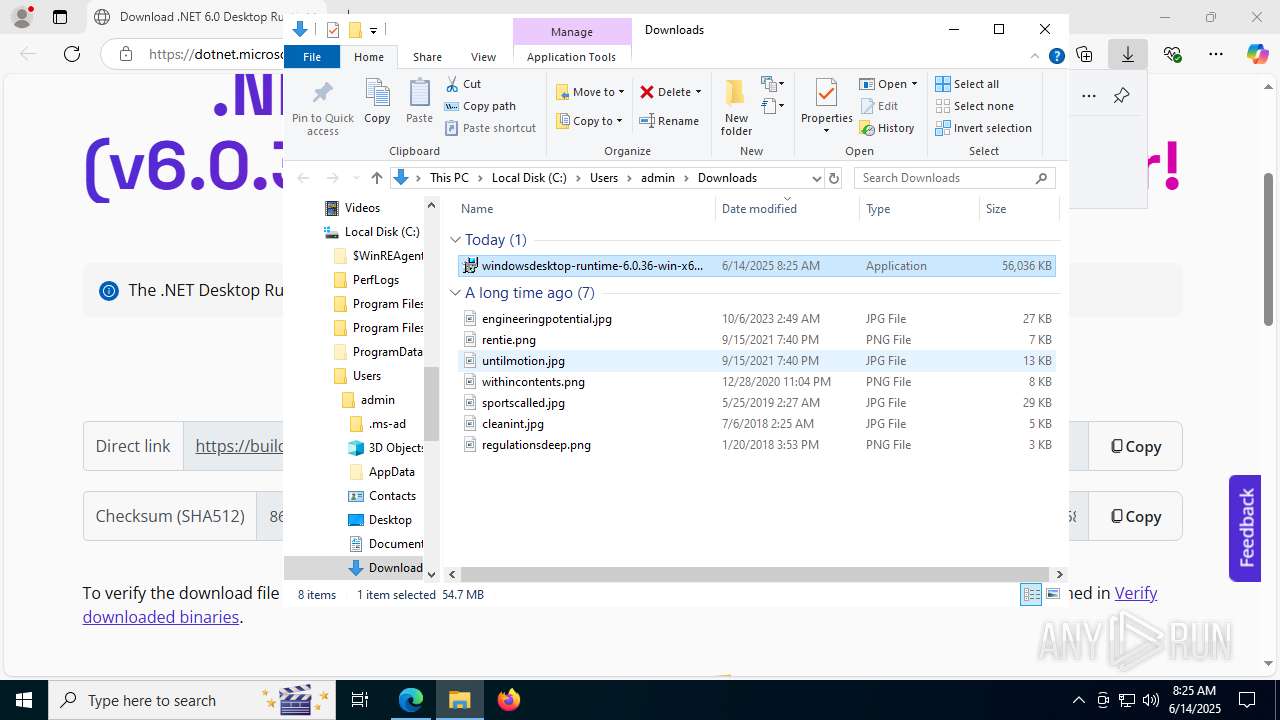Click Users in address breadcrumb
1280x720 pixels.
tap(604, 178)
